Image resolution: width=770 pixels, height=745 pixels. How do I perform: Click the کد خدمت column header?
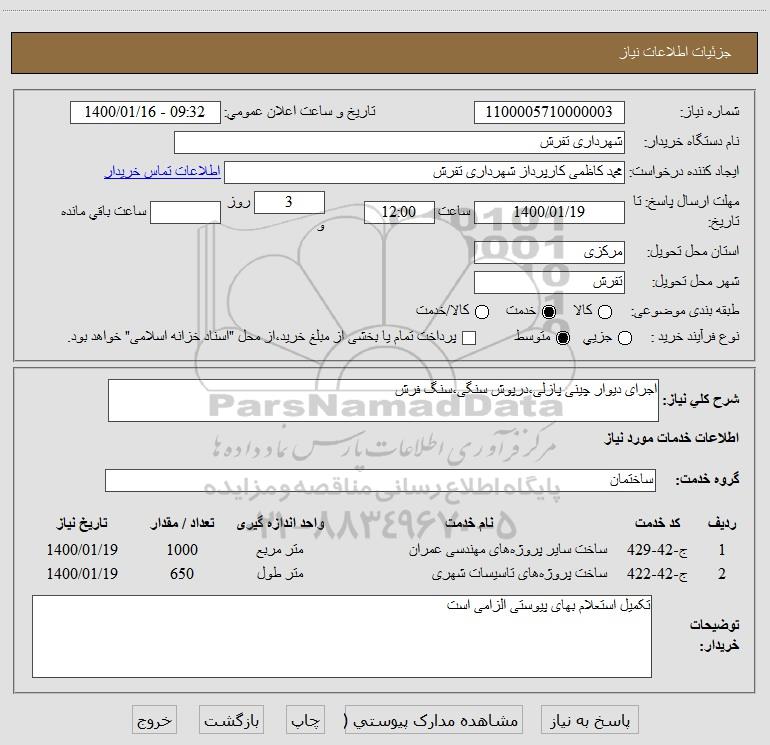[x=658, y=524]
